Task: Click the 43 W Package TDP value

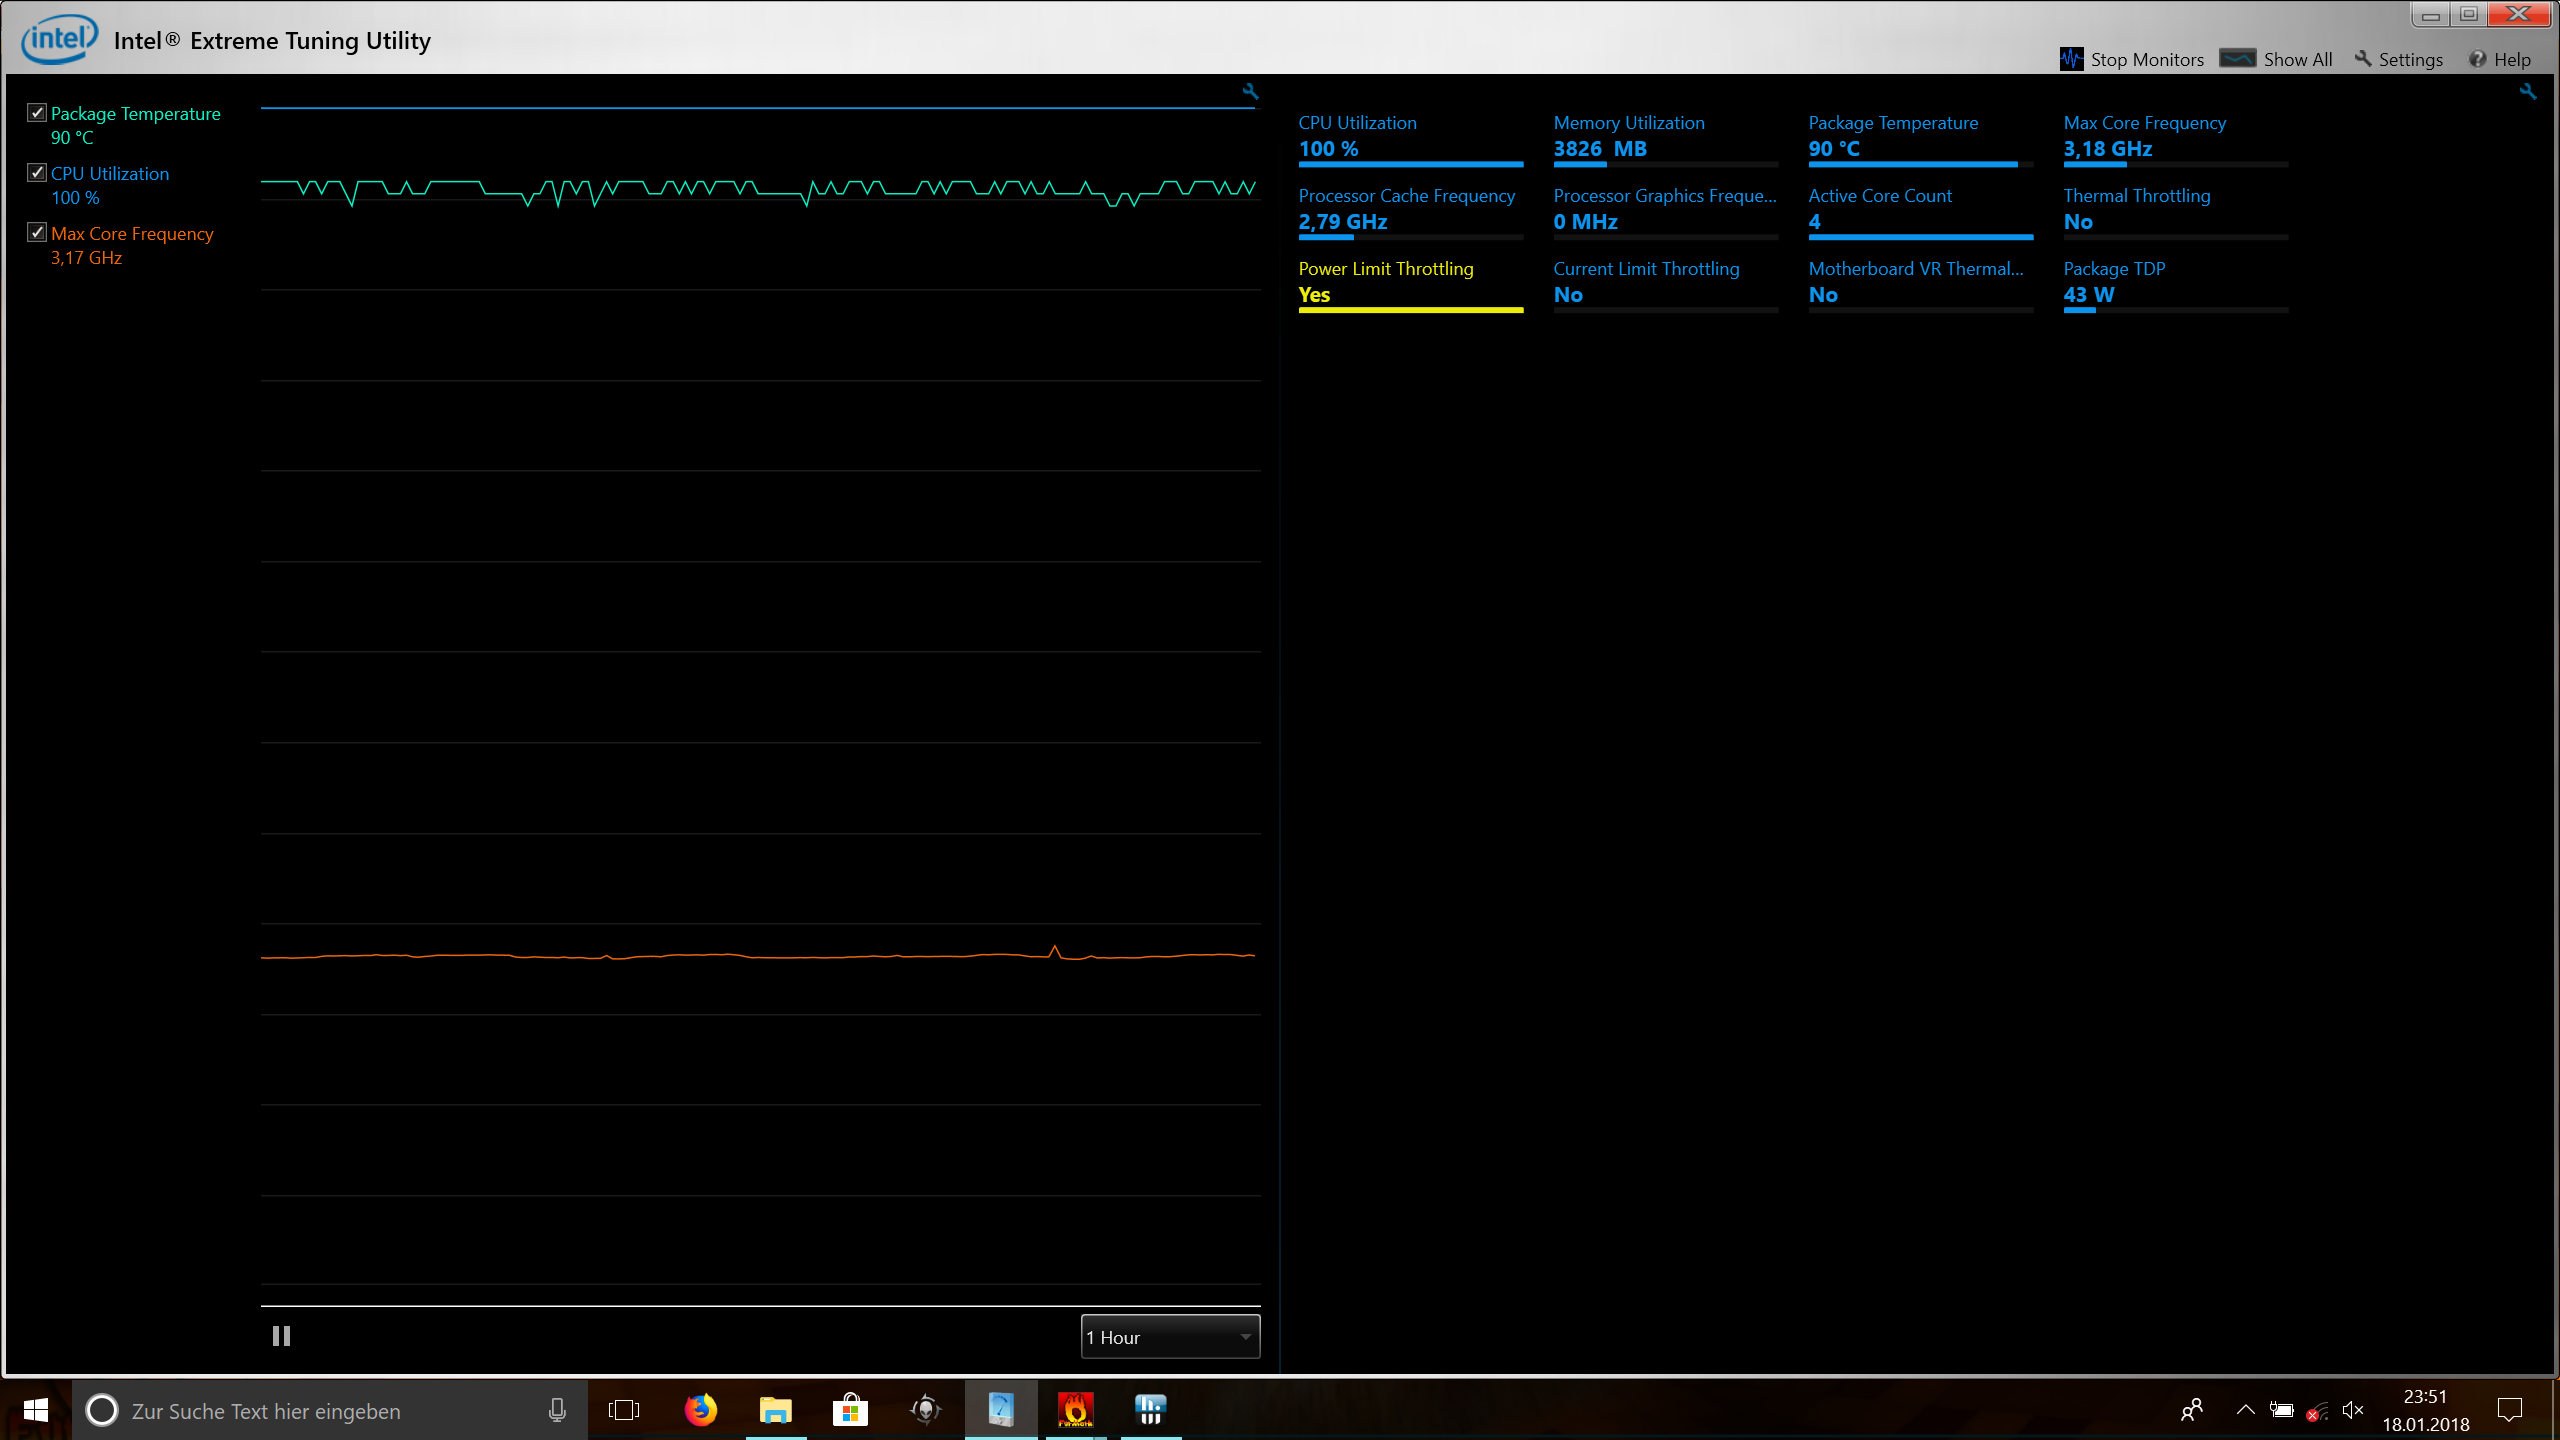Action: click(2089, 295)
